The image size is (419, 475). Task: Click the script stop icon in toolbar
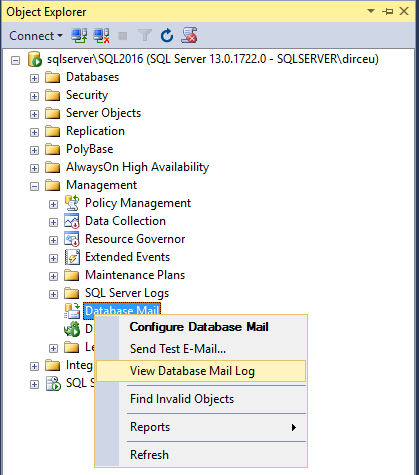coord(189,35)
